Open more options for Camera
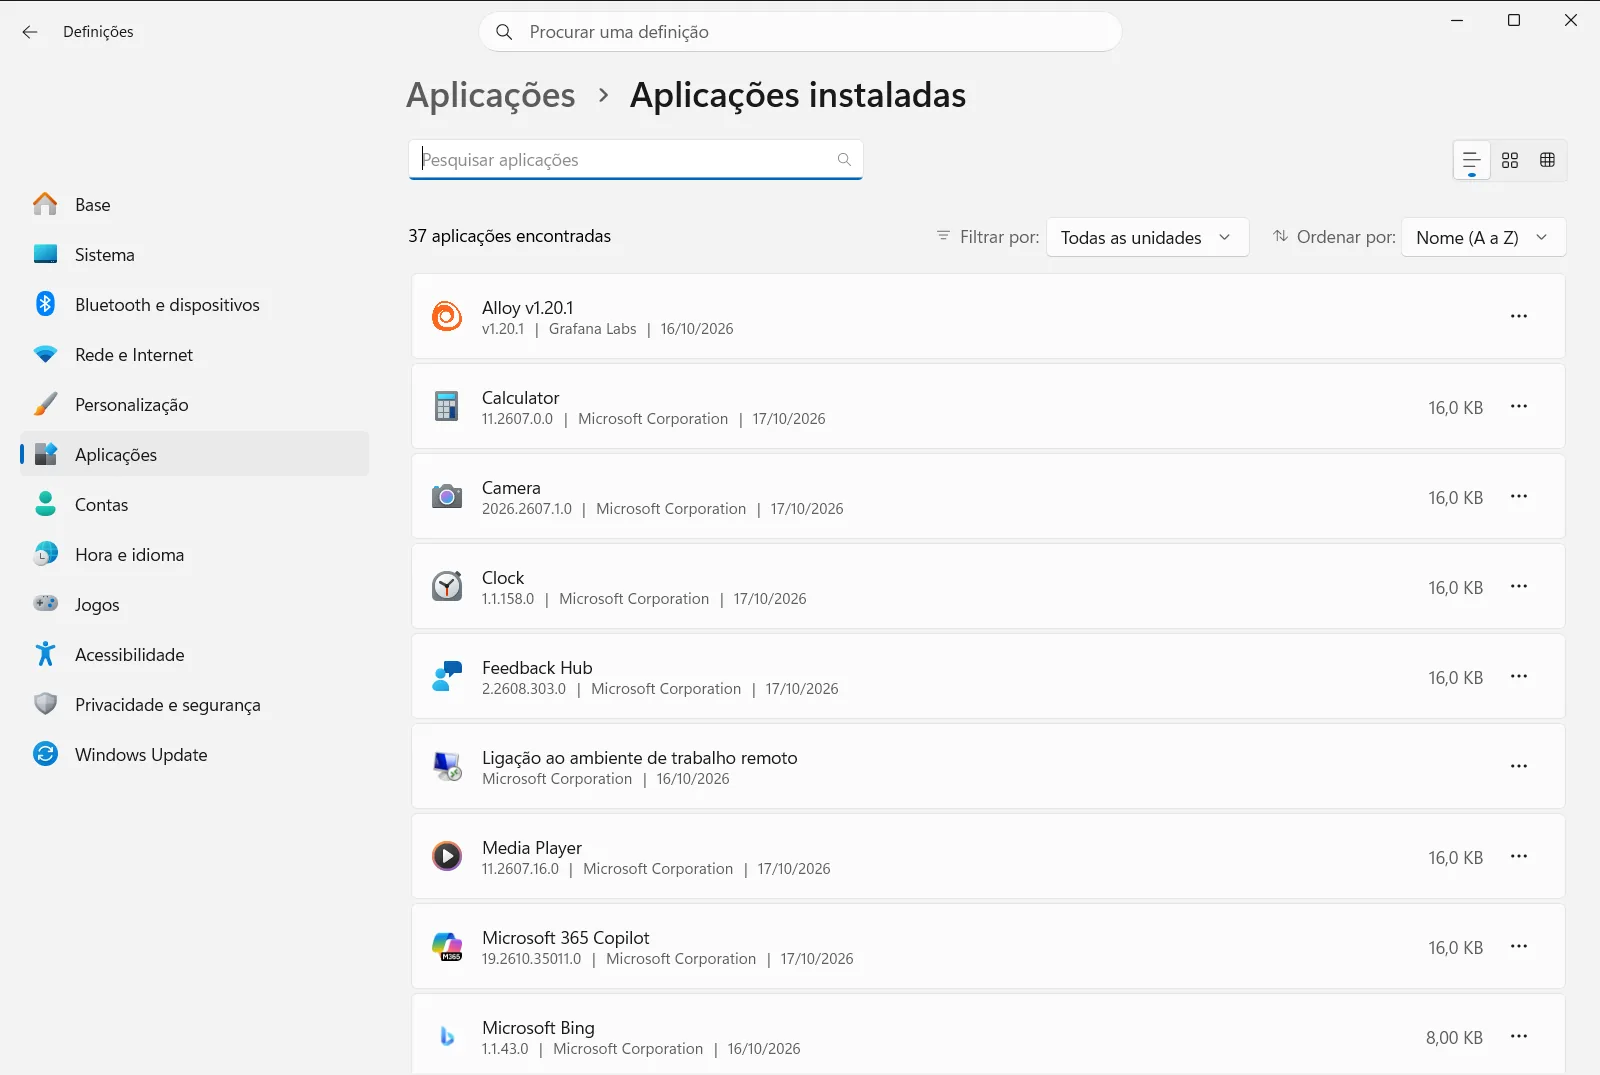 (1519, 496)
